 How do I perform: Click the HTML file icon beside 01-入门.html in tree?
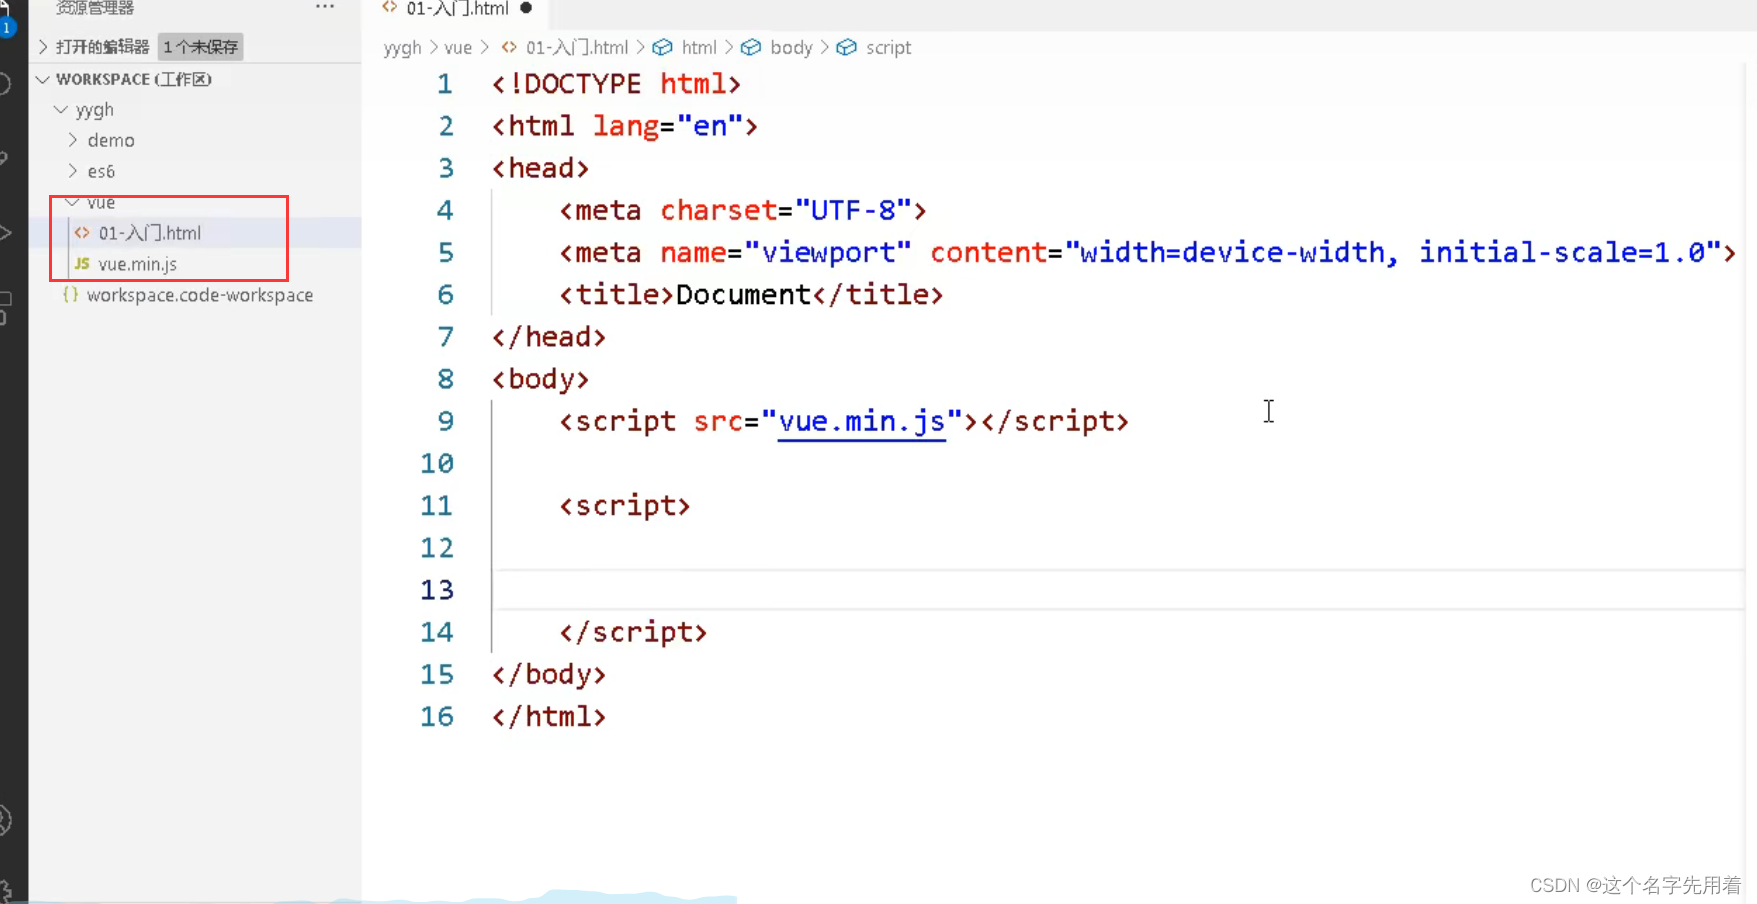pos(82,233)
